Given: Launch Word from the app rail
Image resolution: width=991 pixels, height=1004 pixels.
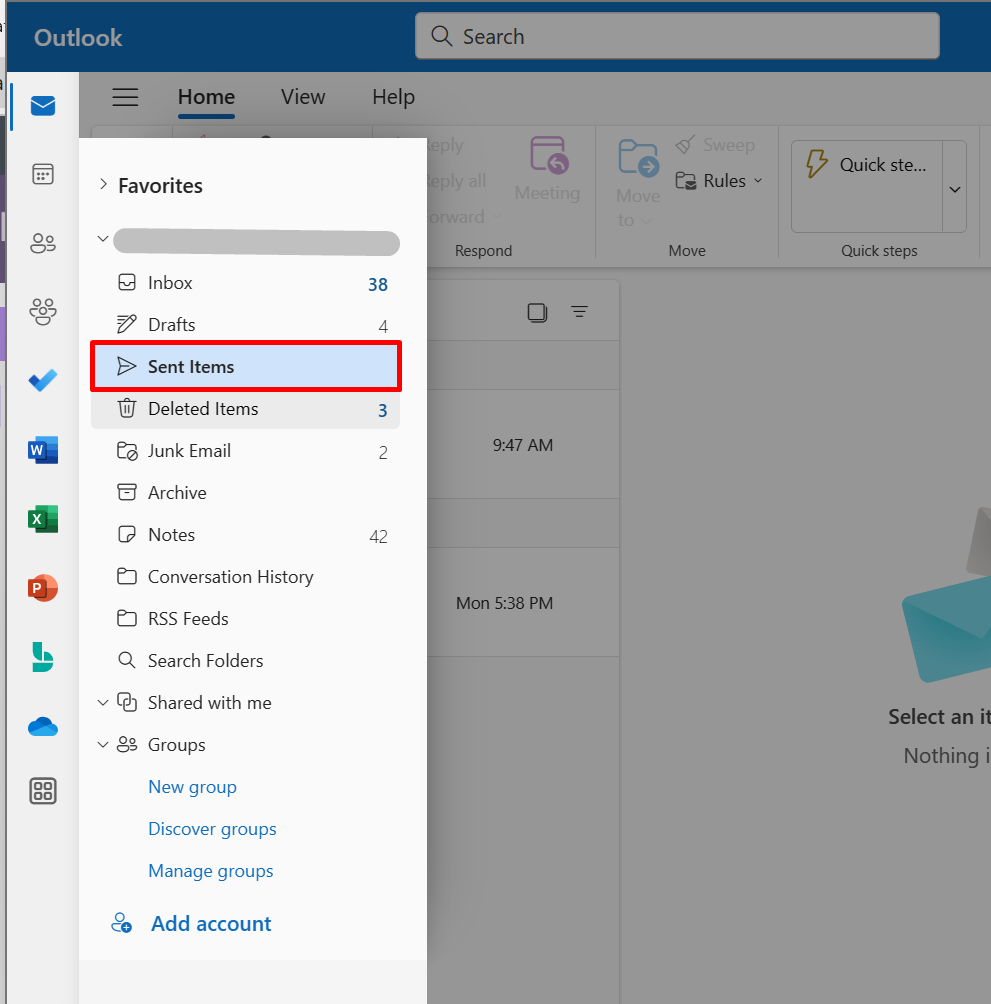Looking at the screenshot, I should 42,451.
